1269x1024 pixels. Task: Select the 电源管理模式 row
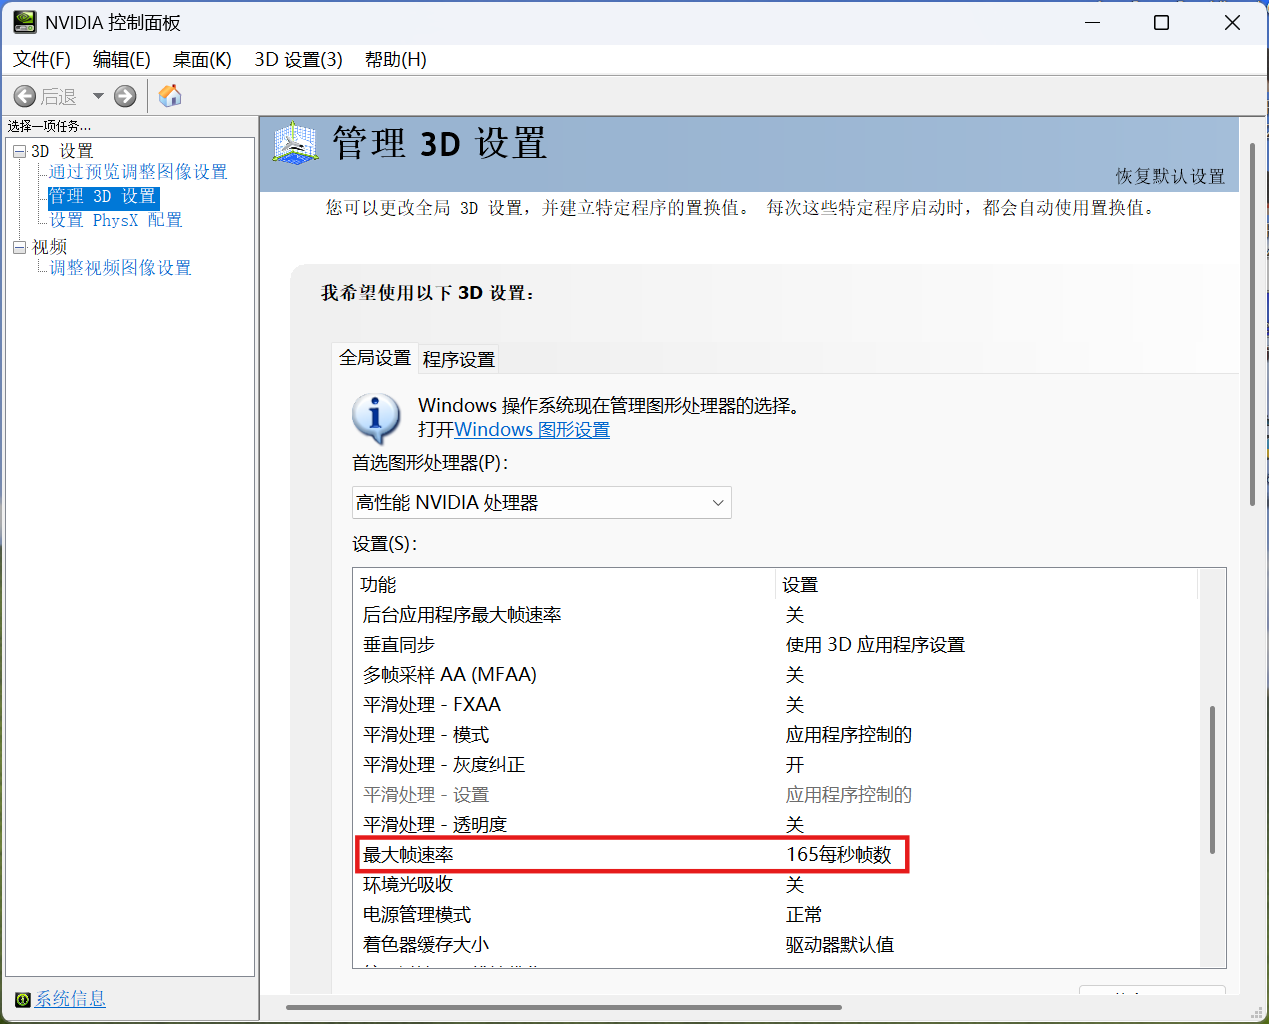[775, 915]
